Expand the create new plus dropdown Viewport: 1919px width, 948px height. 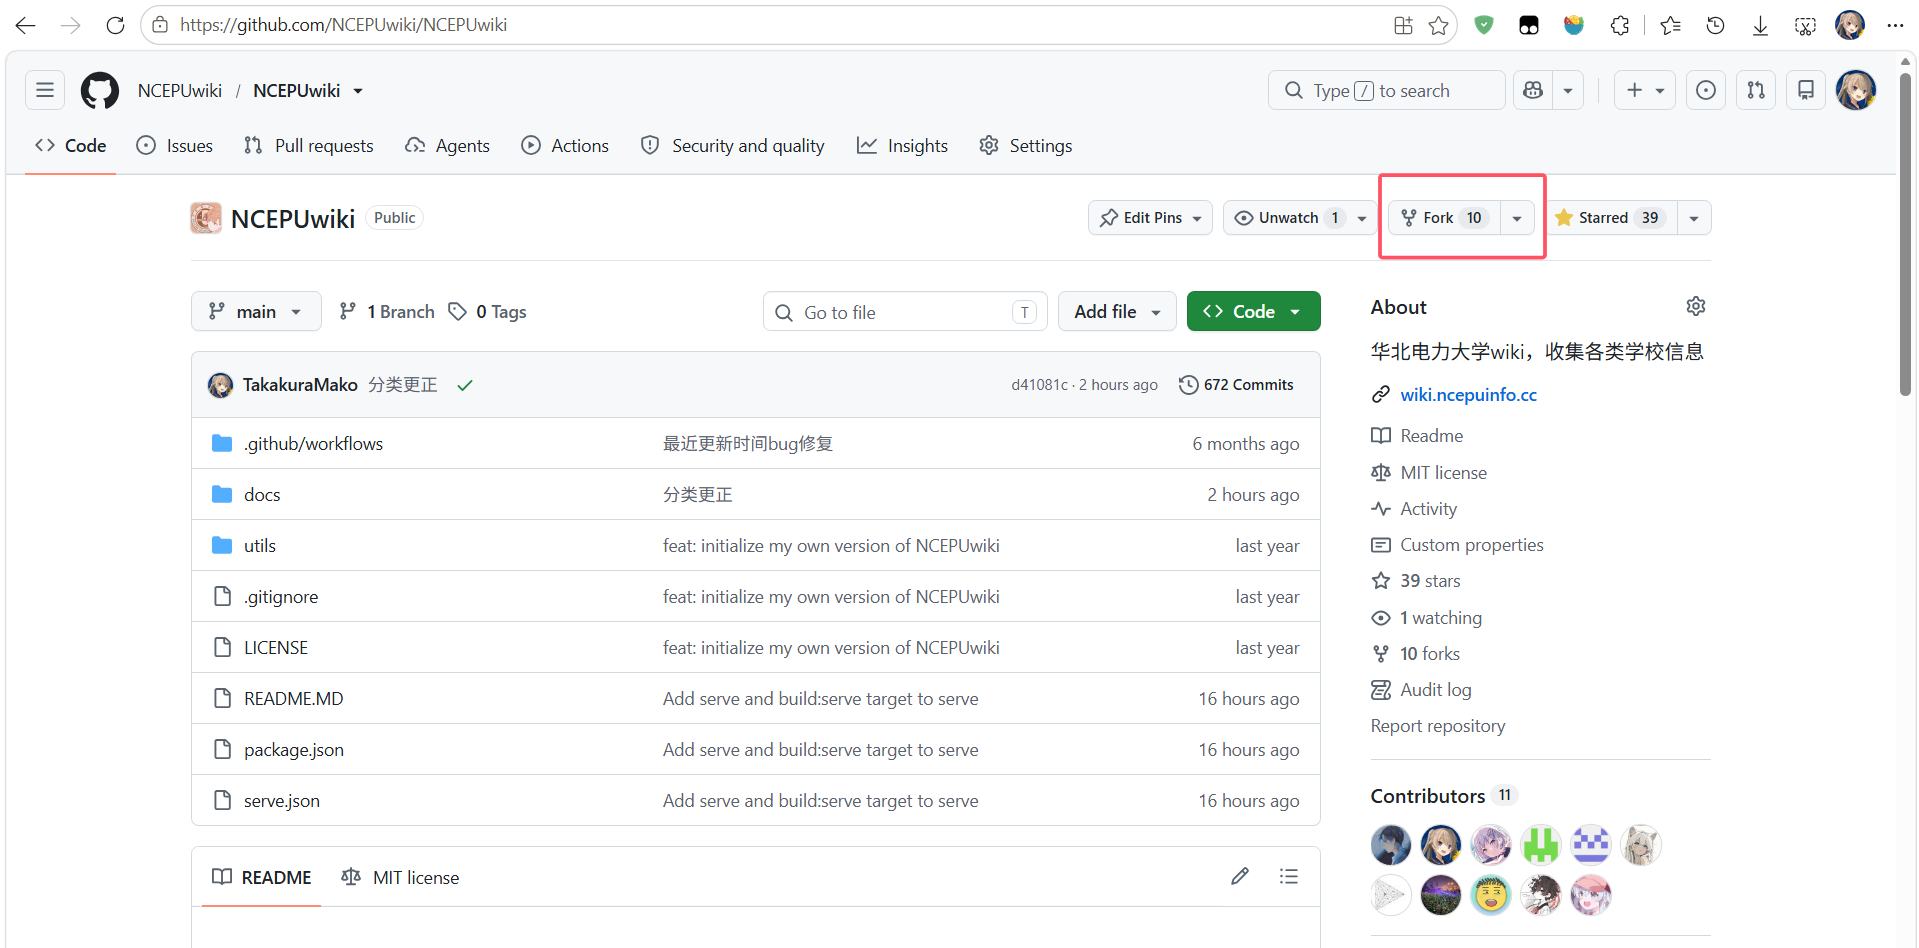(x=1645, y=91)
